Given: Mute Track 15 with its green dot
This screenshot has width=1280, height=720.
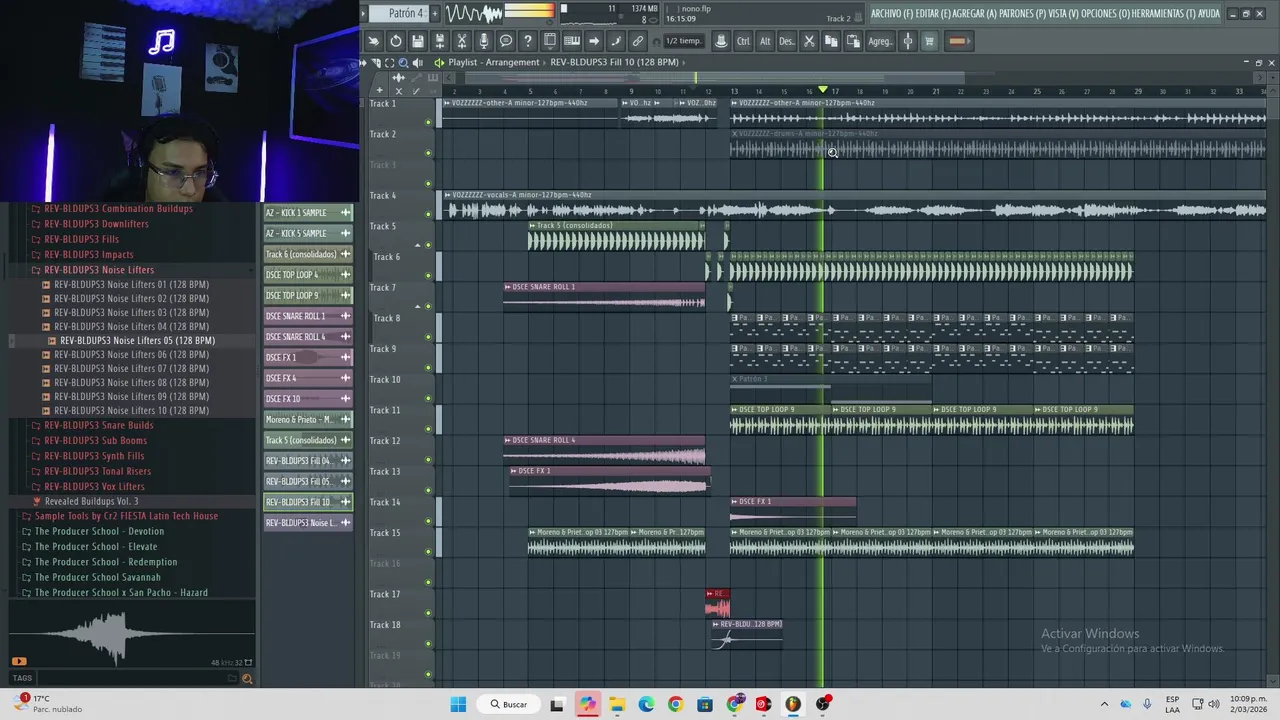Looking at the screenshot, I should click(x=429, y=552).
